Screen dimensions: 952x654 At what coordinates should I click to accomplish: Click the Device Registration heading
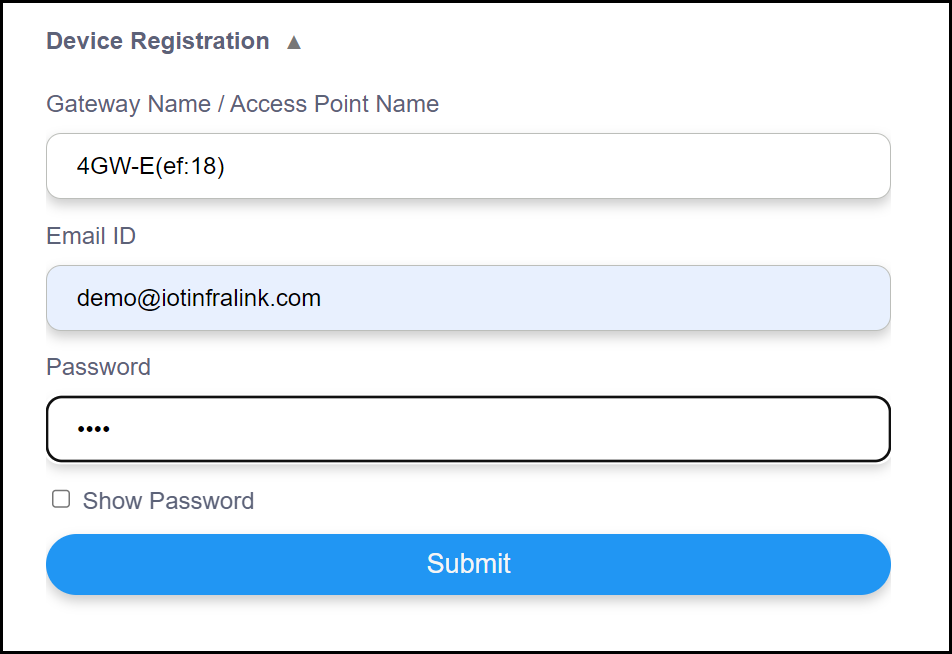158,41
